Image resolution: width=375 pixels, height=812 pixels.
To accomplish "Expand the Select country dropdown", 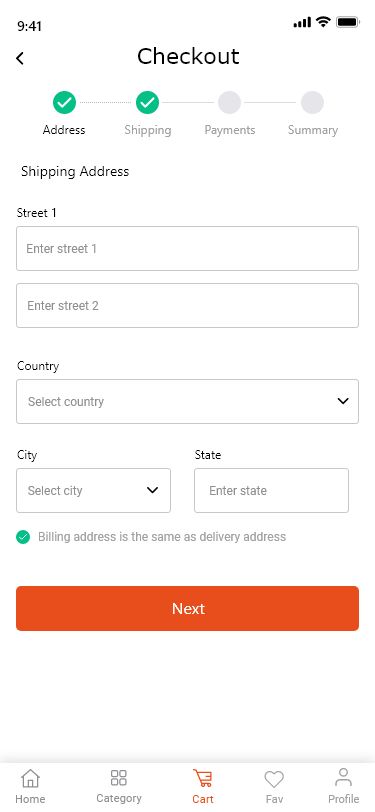I will click(188, 401).
